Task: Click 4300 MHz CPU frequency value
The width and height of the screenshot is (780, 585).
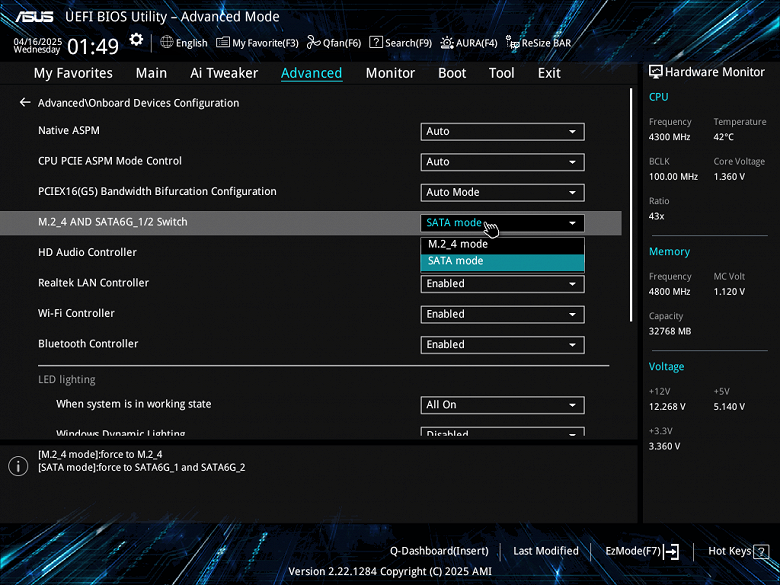Action: coord(669,137)
